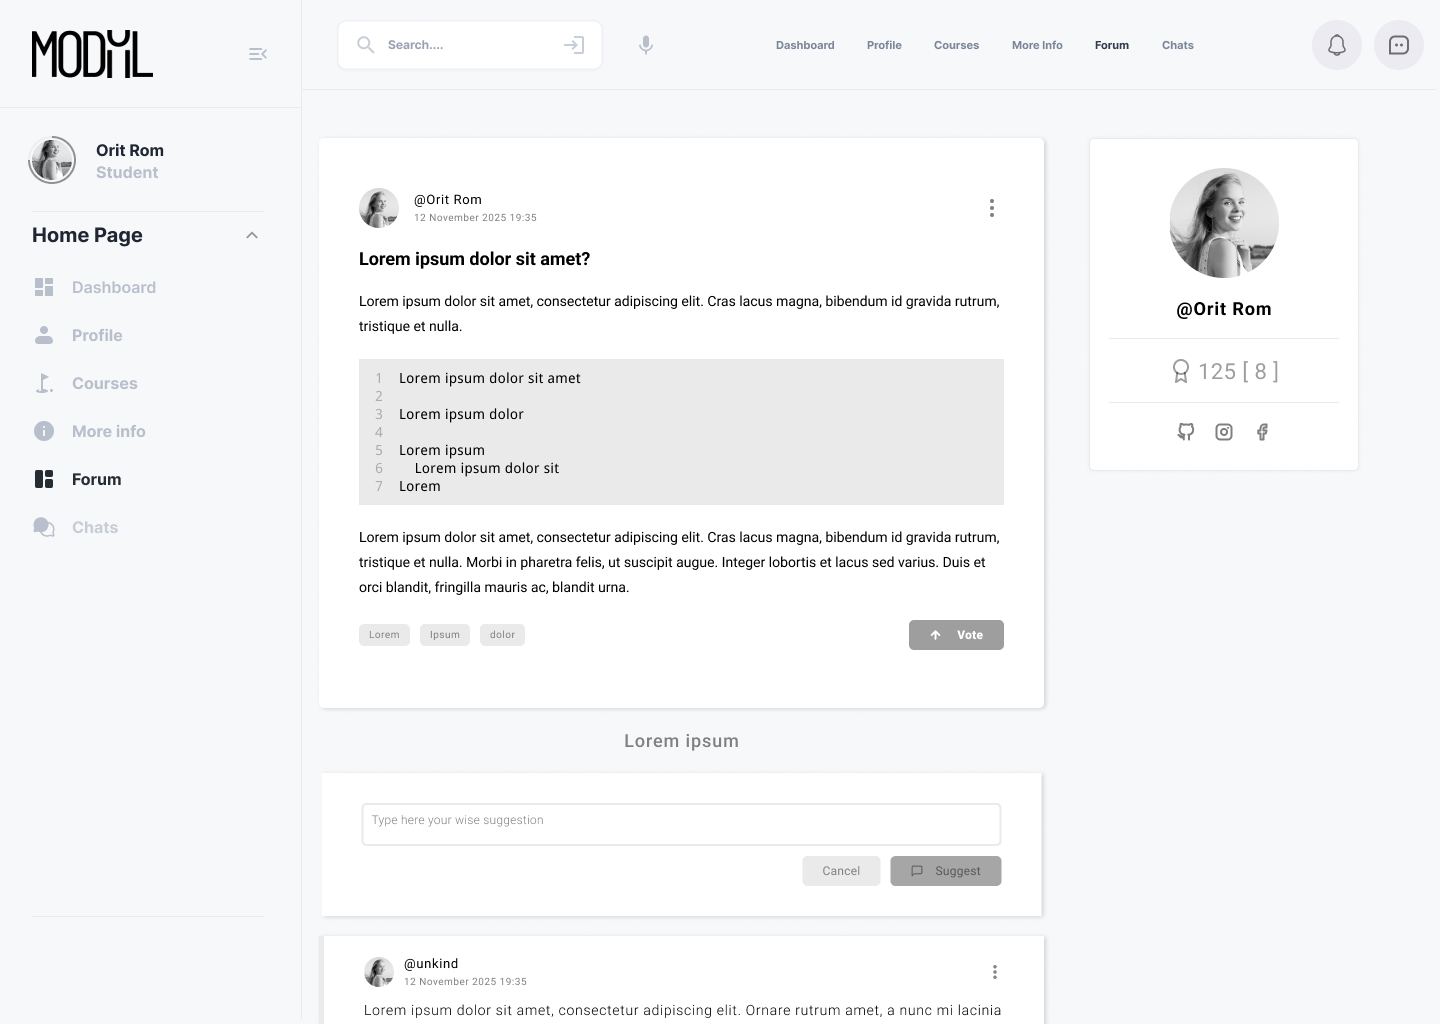Open options menu on Orit Rom's post
The height and width of the screenshot is (1024, 1440).
coord(992,208)
